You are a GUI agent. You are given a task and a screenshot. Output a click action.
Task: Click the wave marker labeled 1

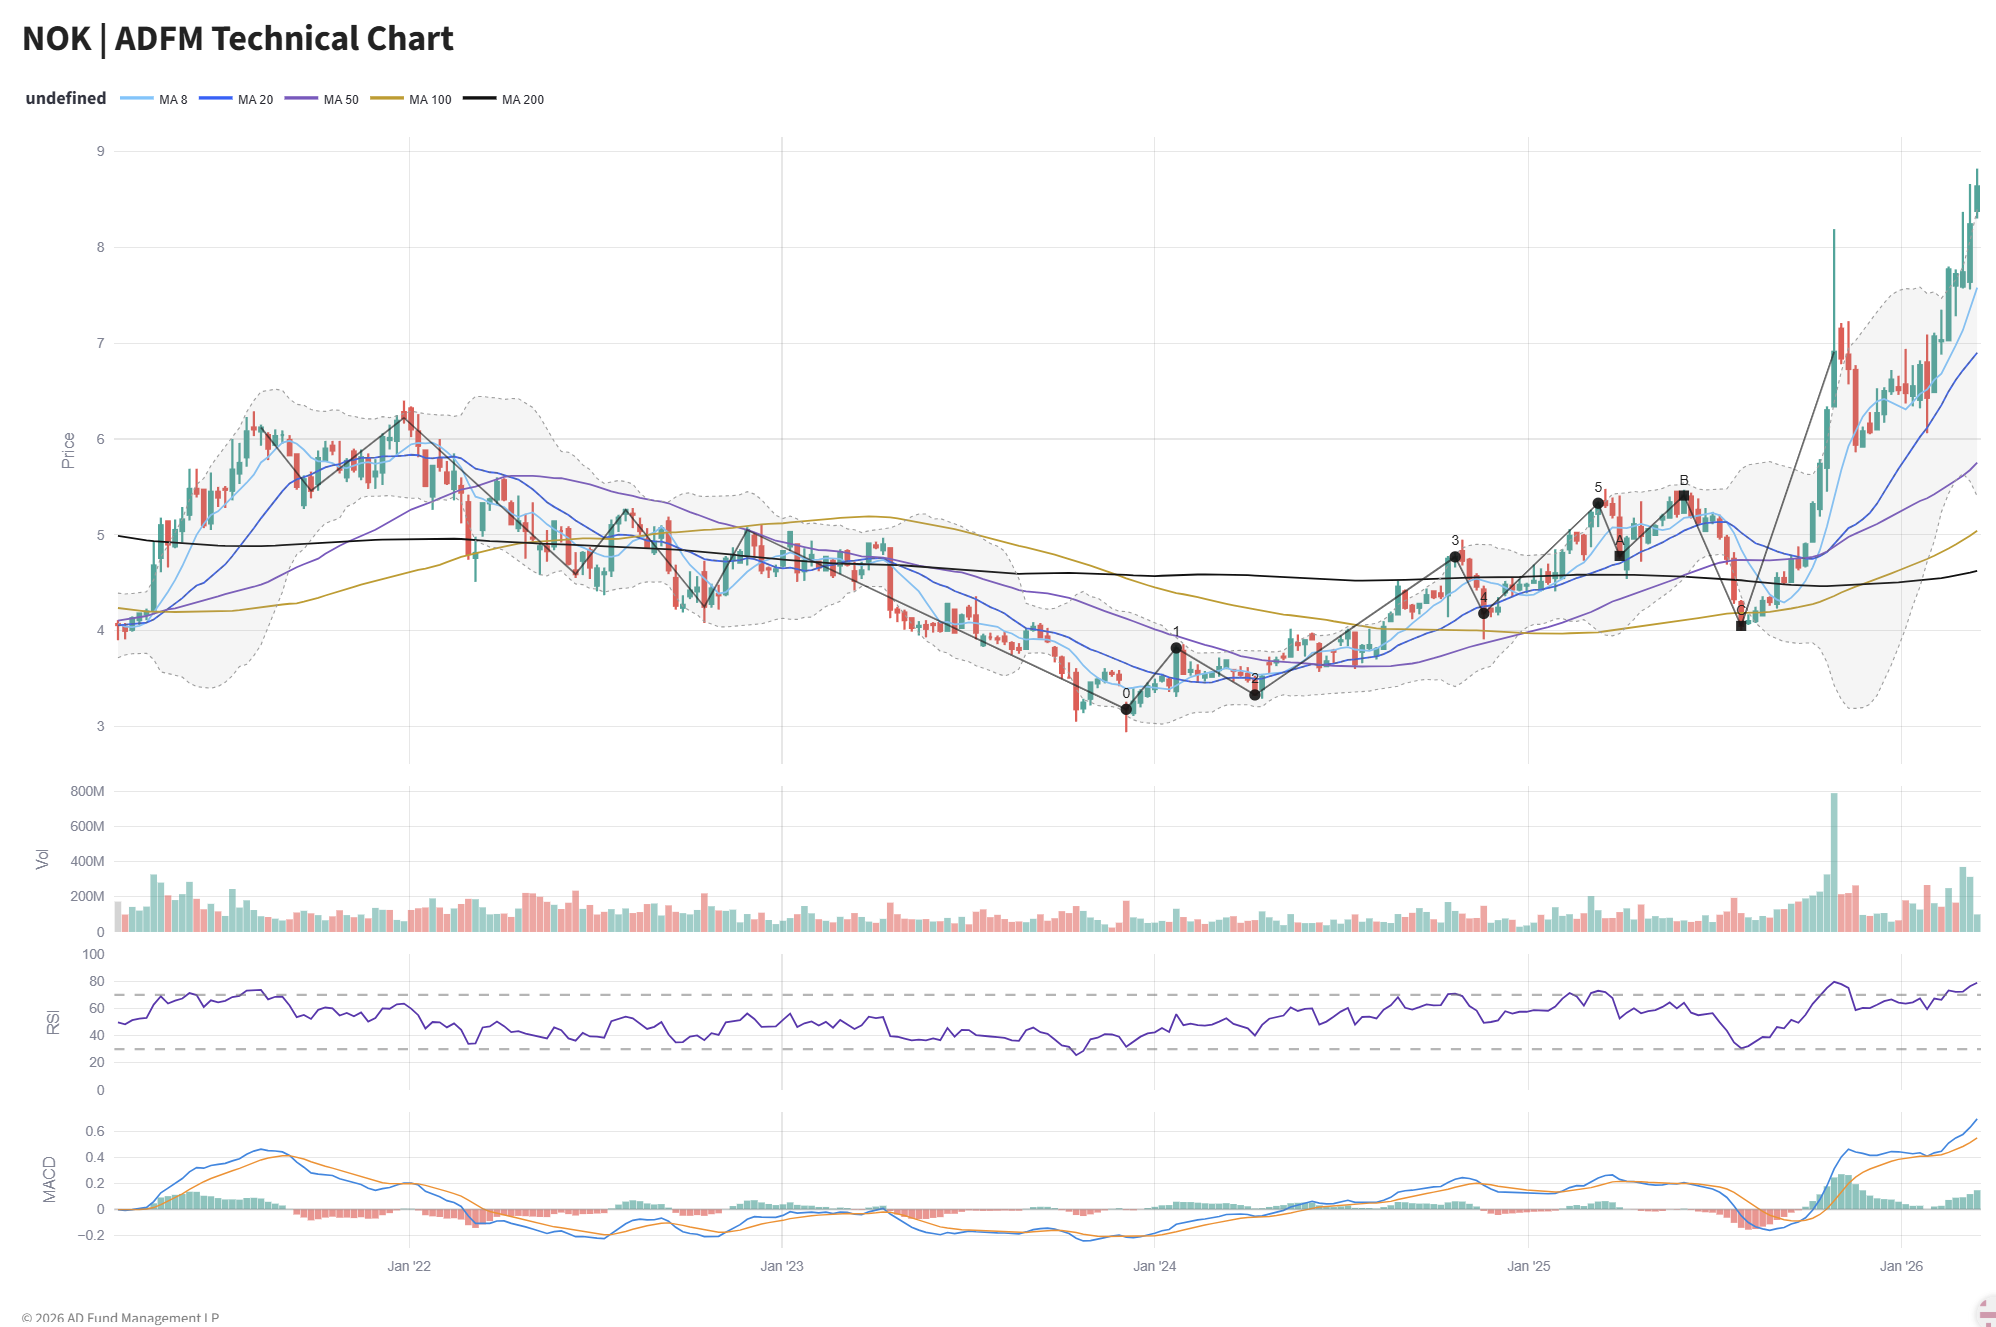coord(1176,648)
